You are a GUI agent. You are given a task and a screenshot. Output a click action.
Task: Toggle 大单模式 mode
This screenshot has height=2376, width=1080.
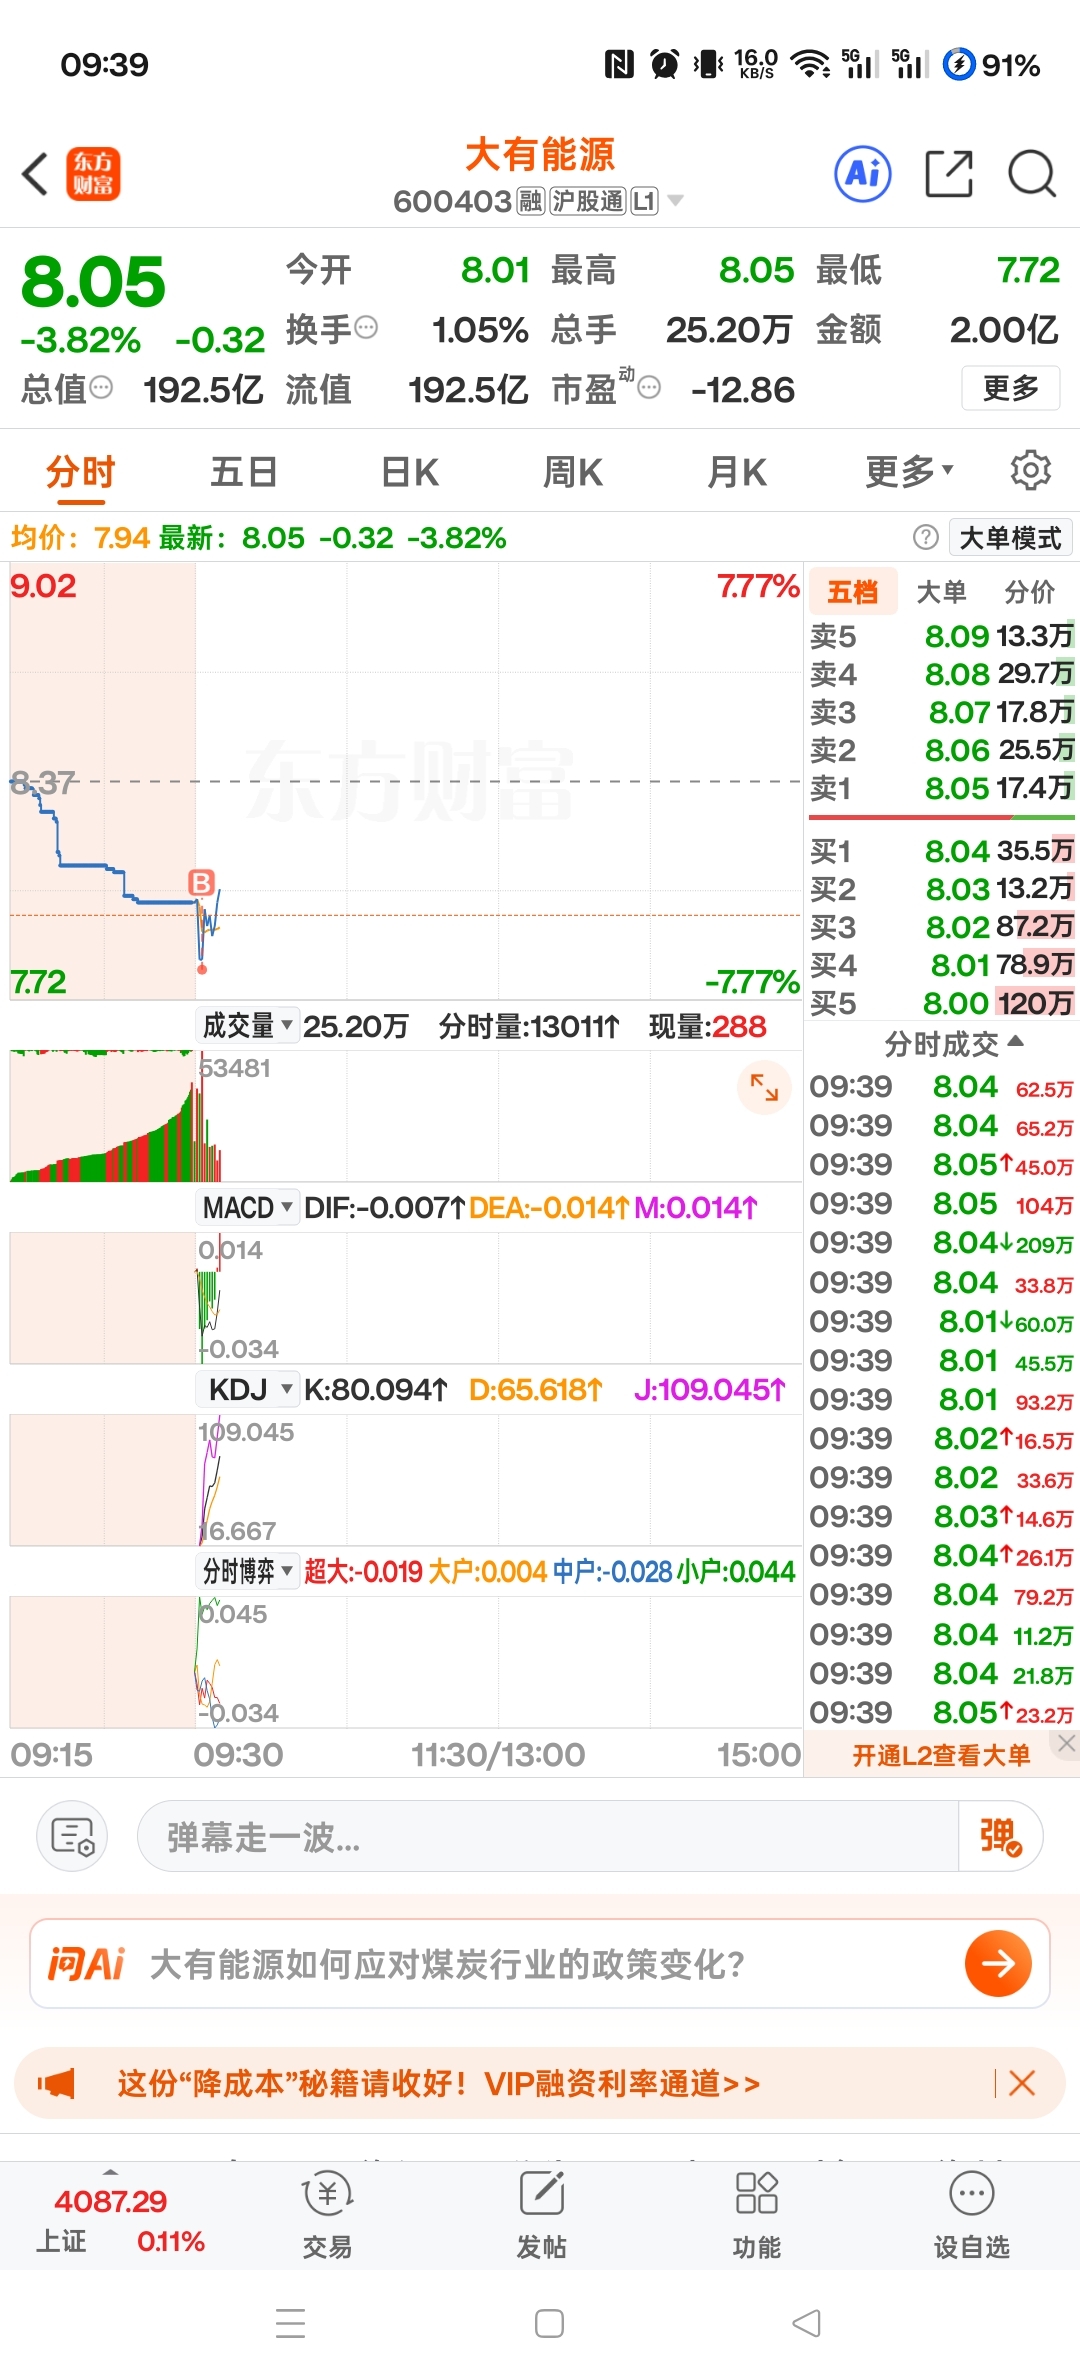coord(1010,538)
